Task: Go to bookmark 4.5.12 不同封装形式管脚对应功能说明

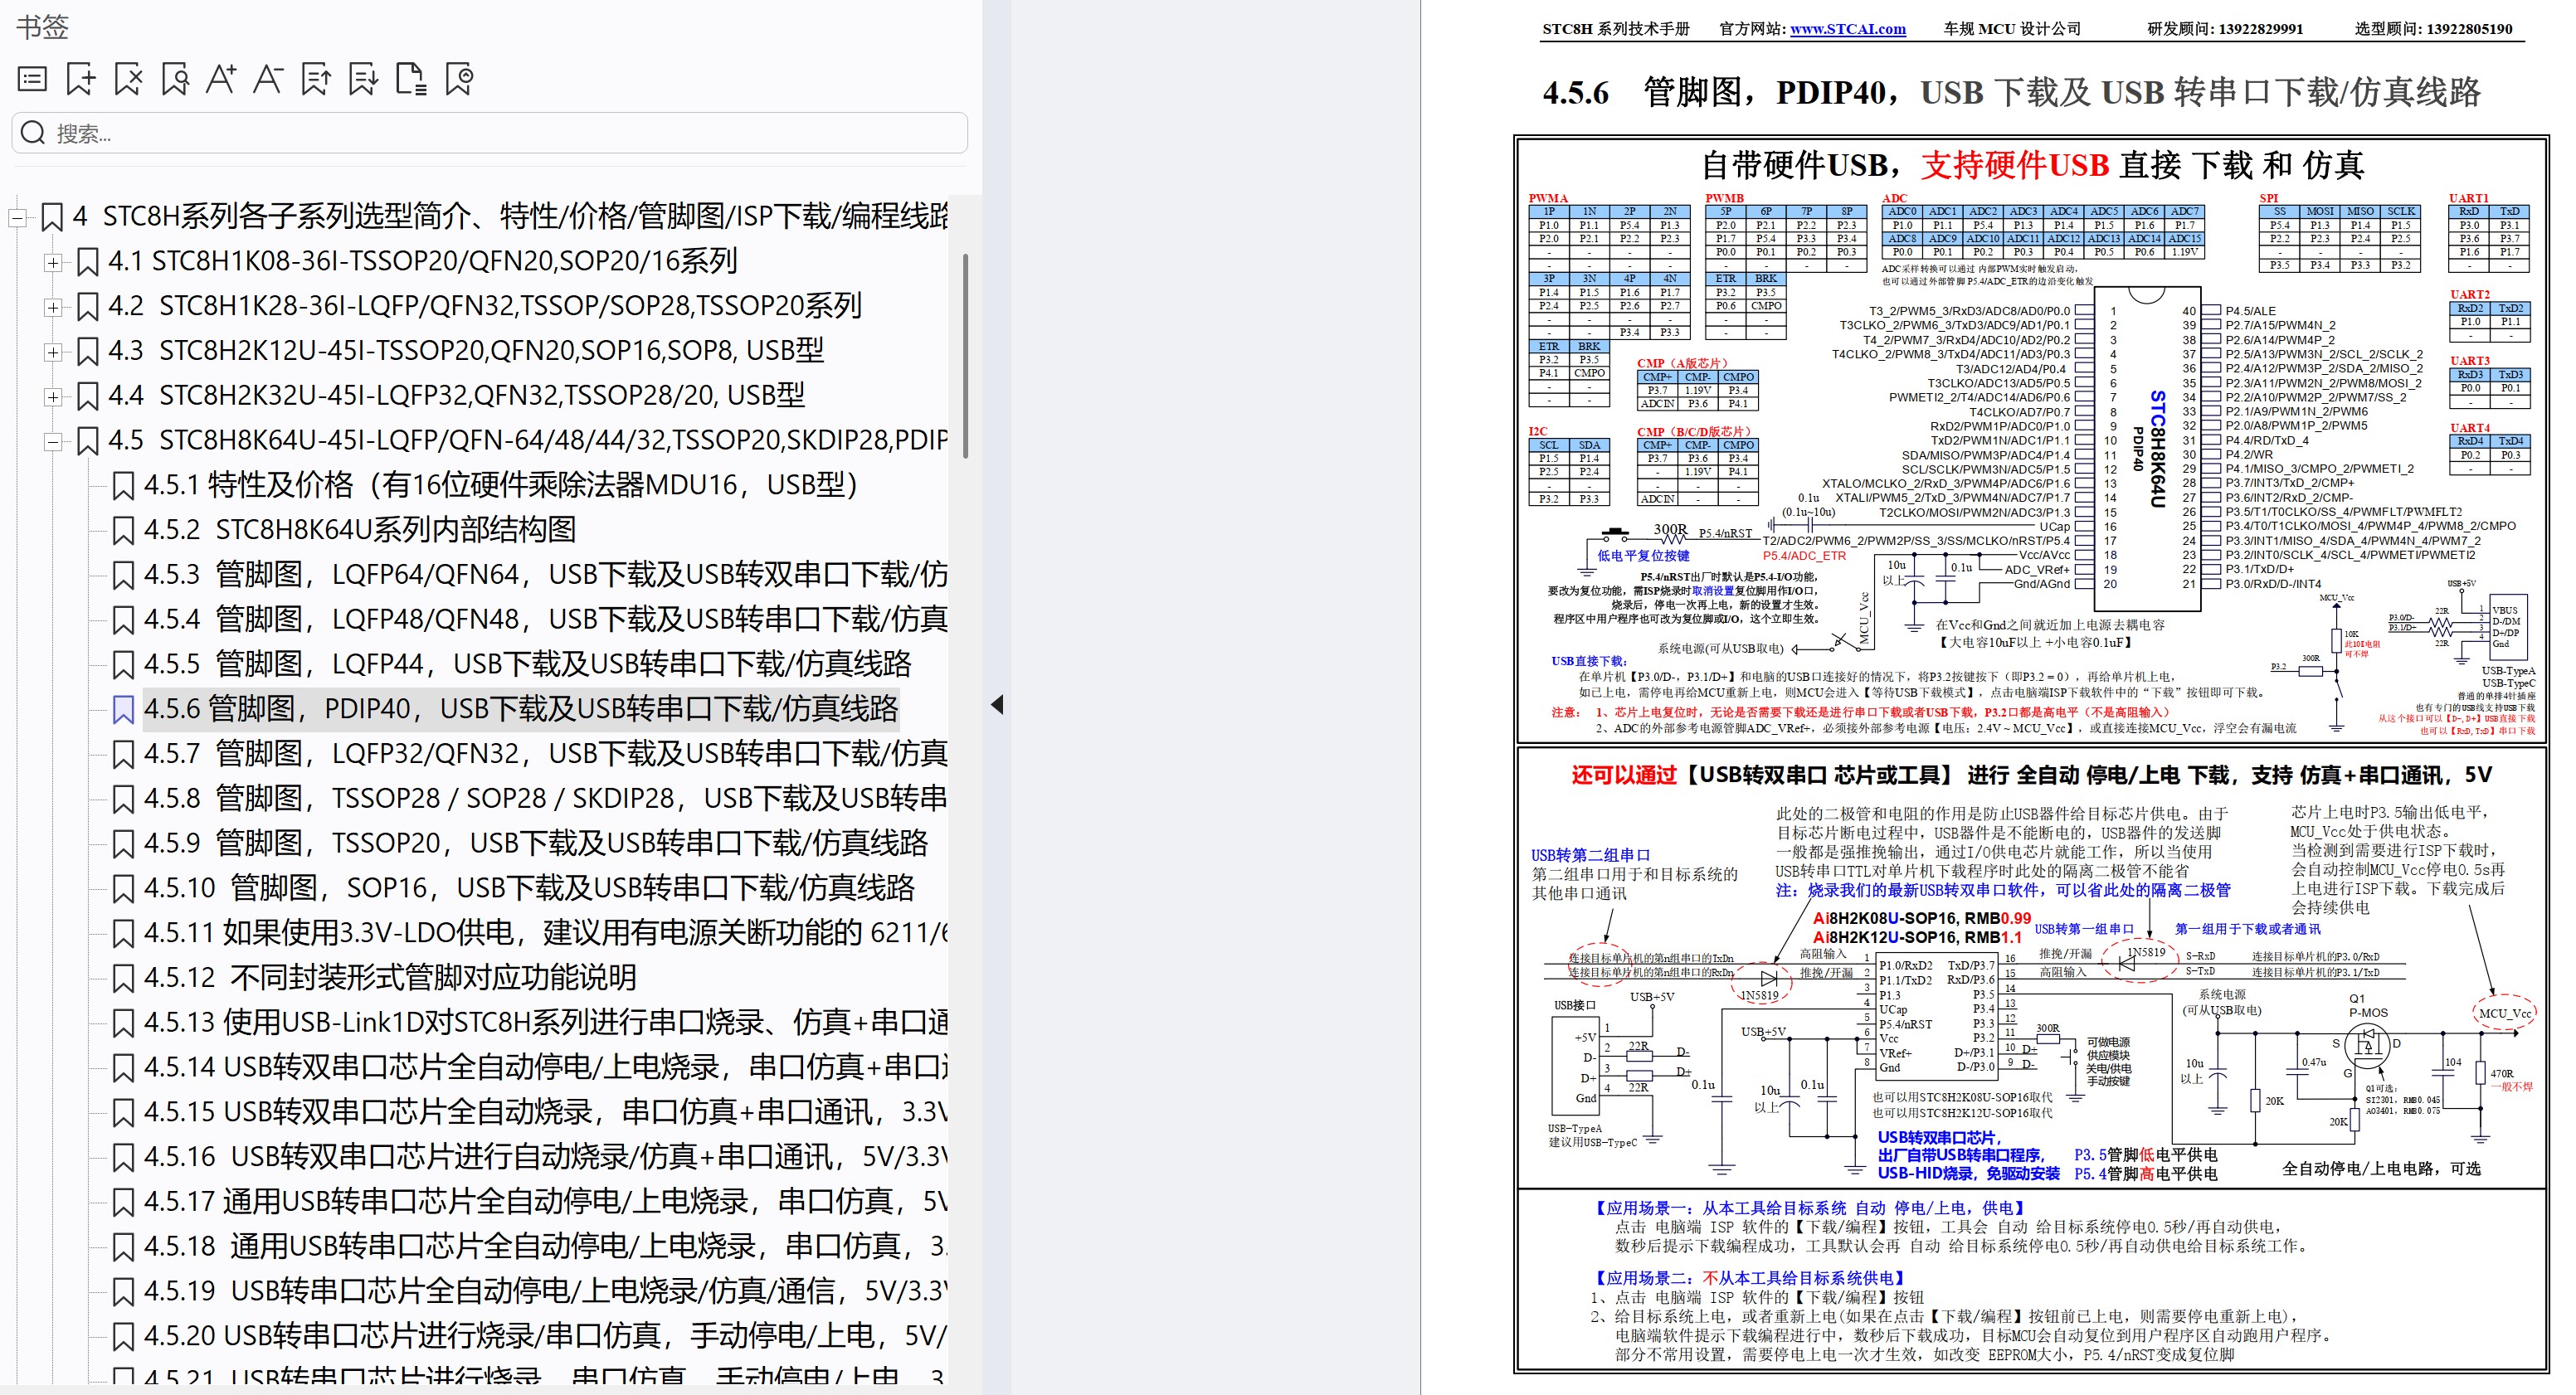Action: click(390, 978)
